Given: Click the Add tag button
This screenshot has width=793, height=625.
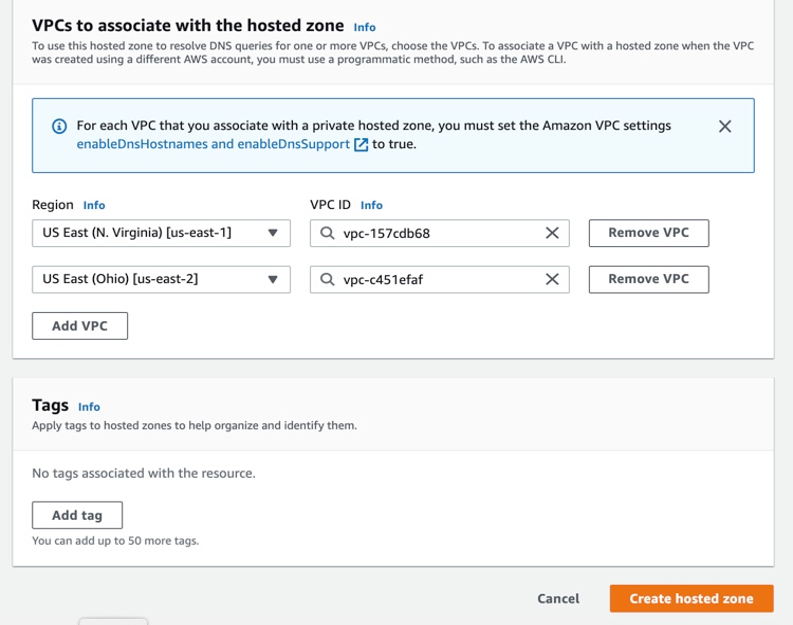Looking at the screenshot, I should click(77, 515).
